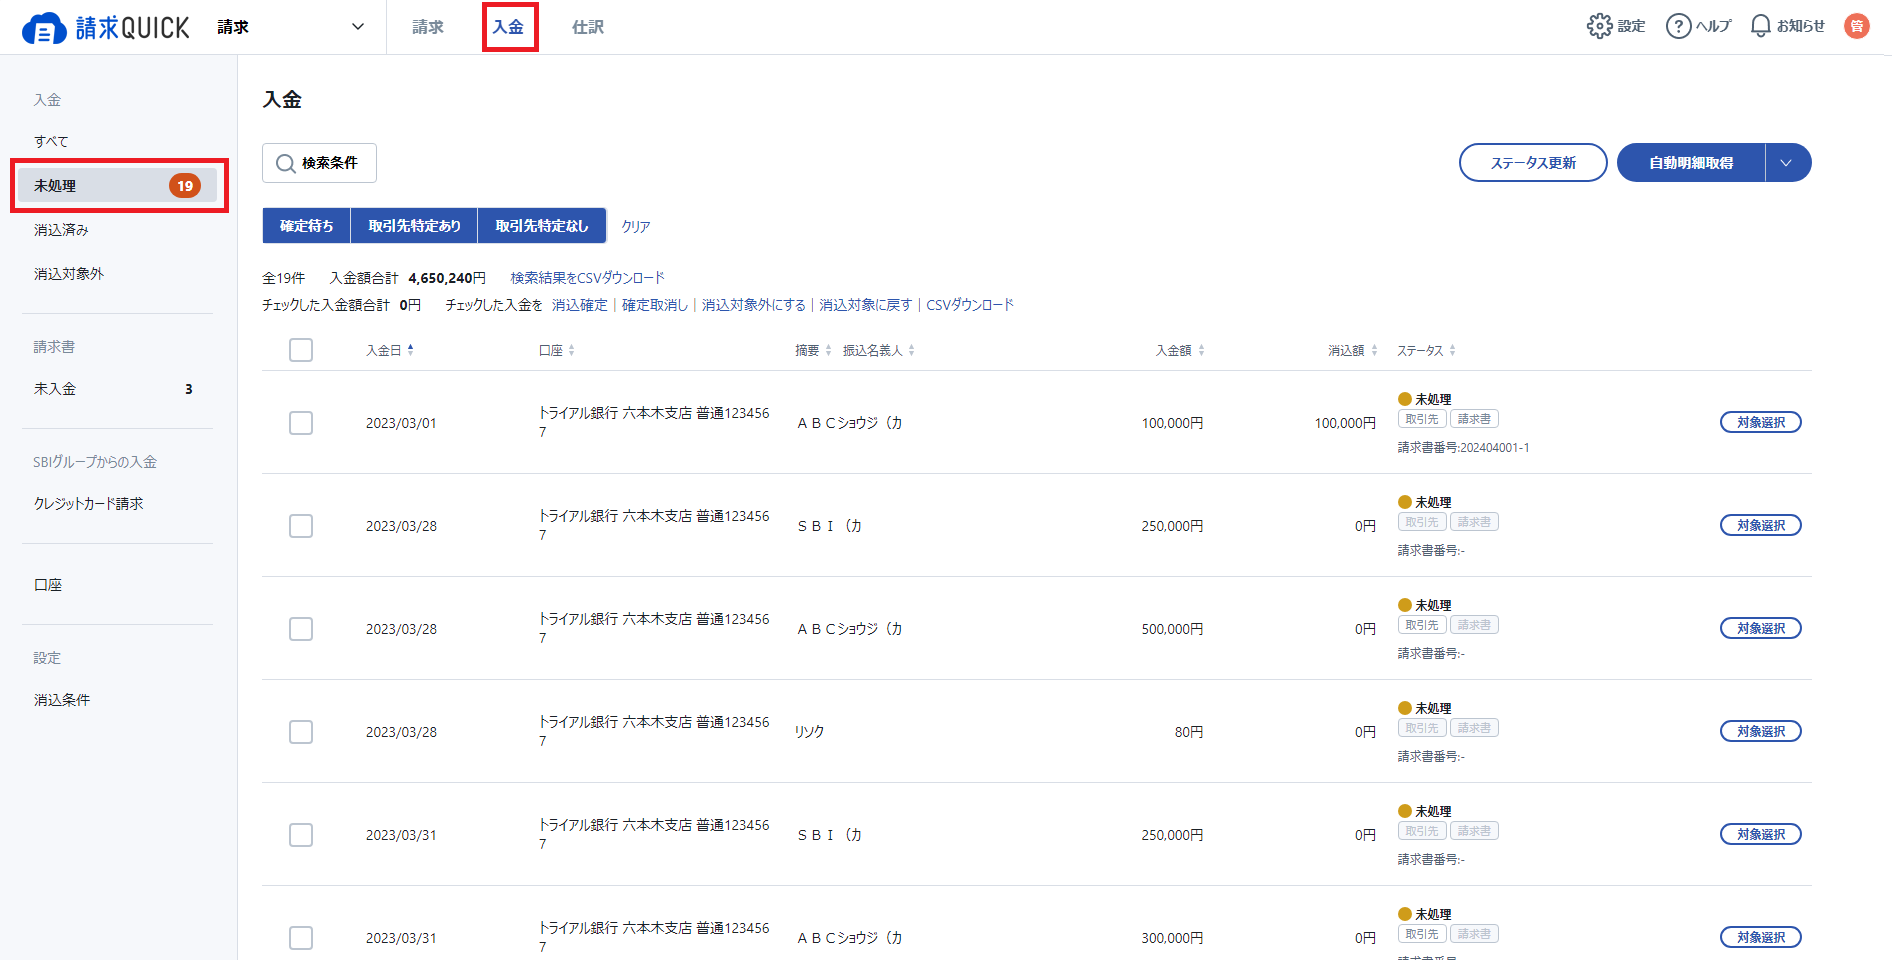
Task: Click 対象選択 for 2023/03/31 SBI 250,000円 row
Action: point(1761,834)
